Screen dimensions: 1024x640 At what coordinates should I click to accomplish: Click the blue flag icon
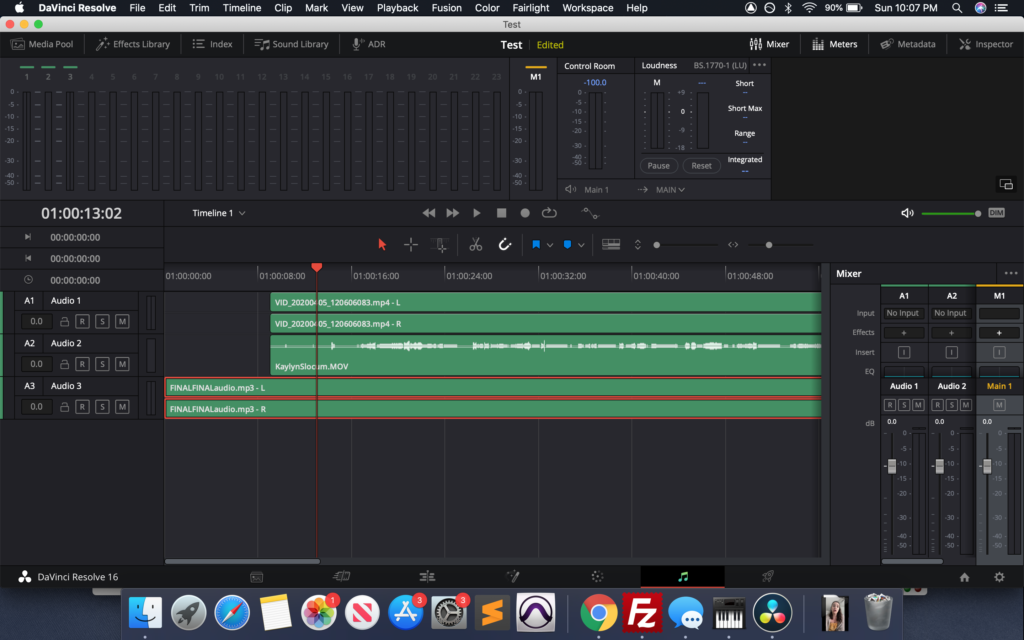click(x=536, y=244)
